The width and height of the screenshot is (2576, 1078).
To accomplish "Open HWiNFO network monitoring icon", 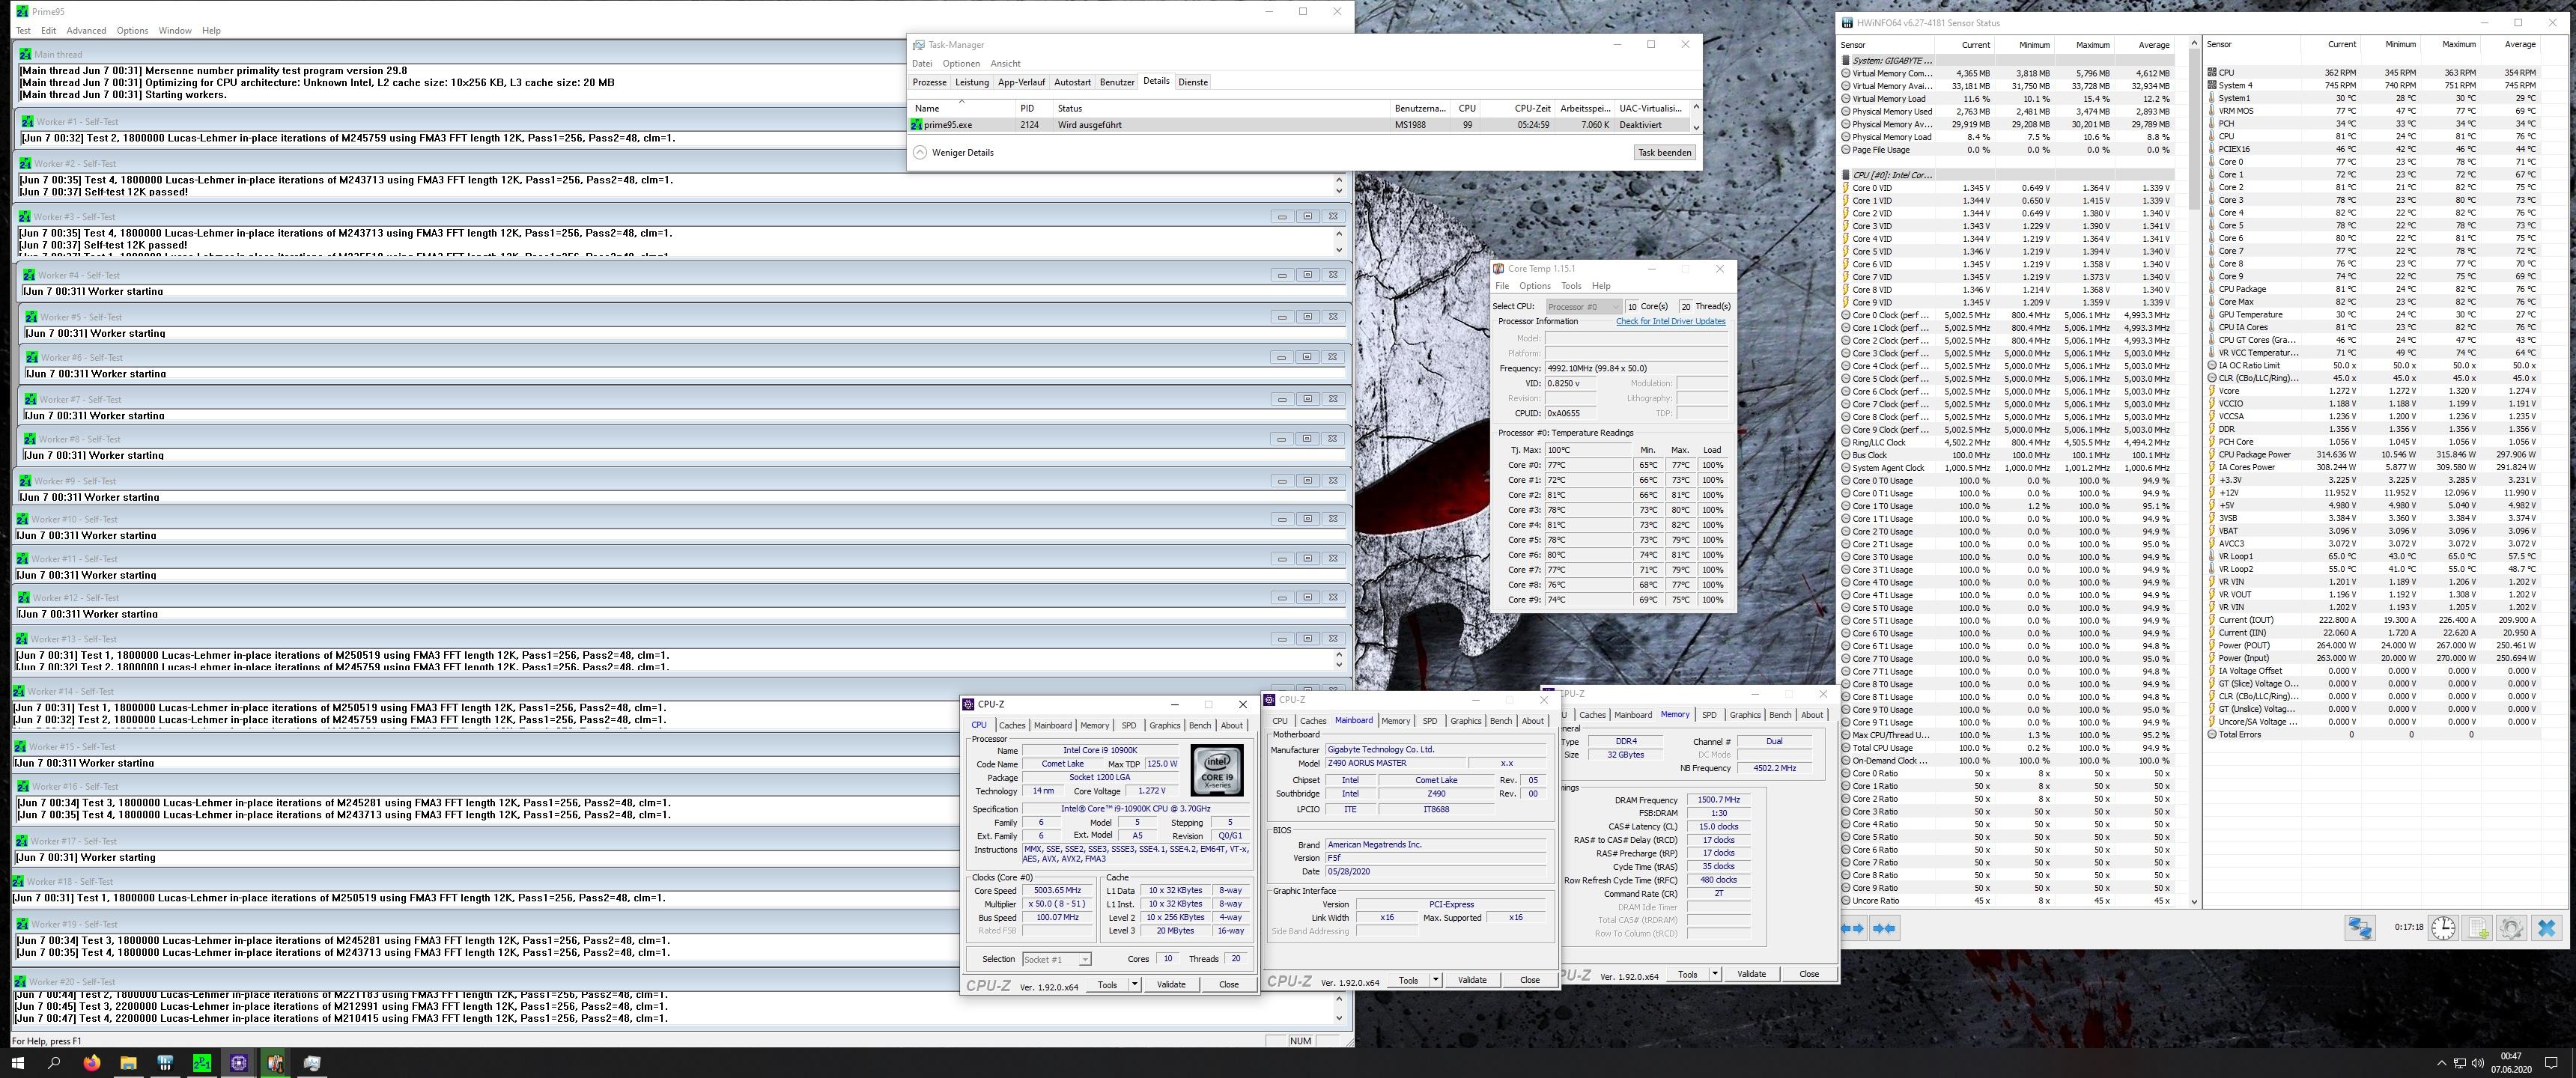I will tap(2360, 928).
